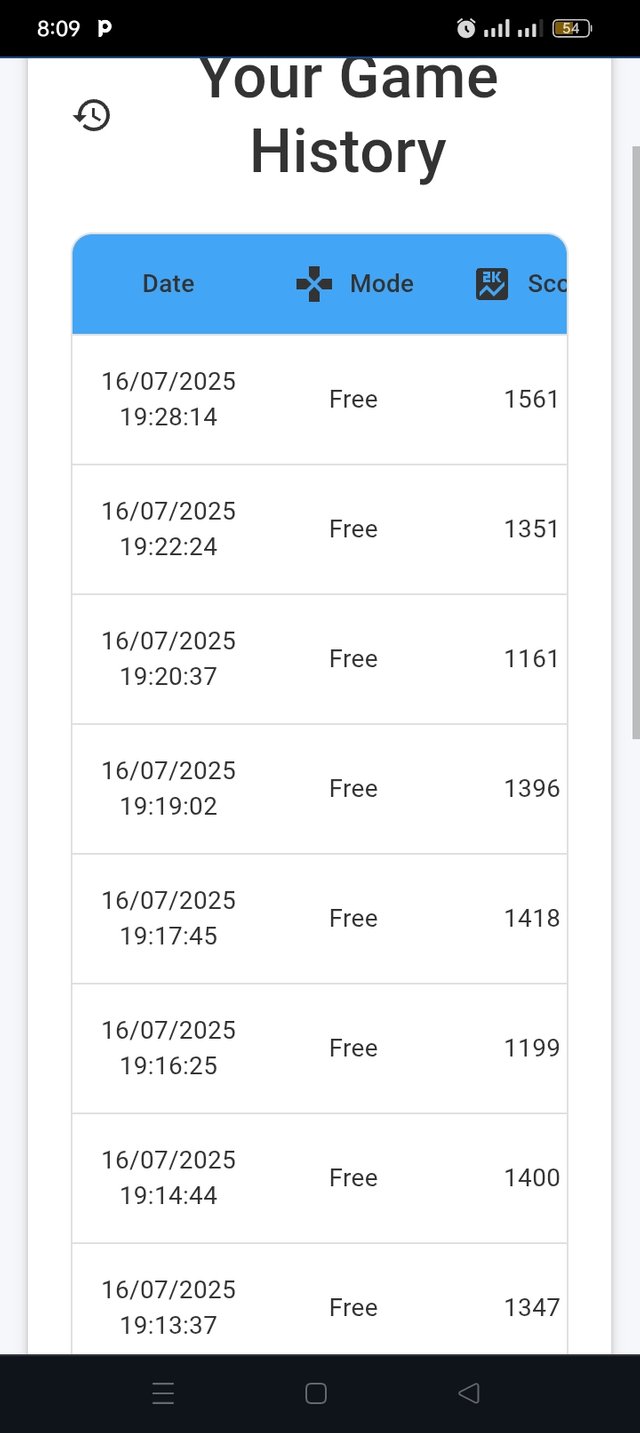Sort by the Date column header
The height and width of the screenshot is (1433, 640).
(168, 284)
